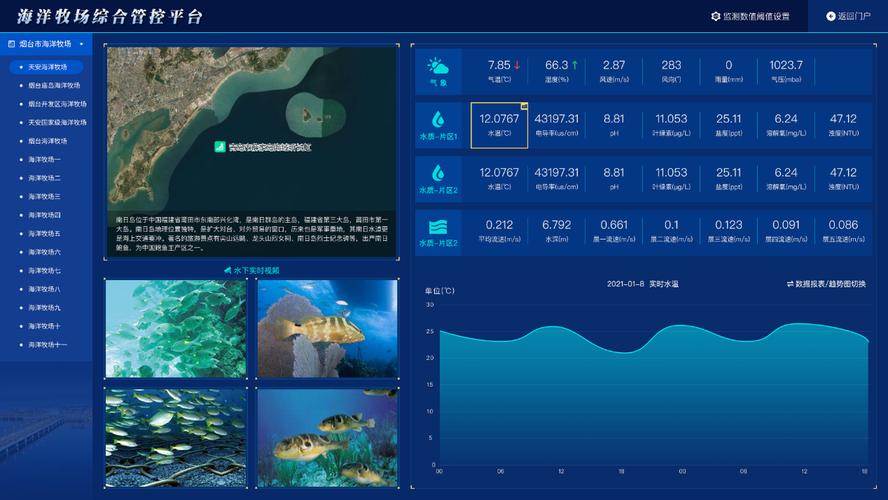Click the 水温 12.0767 cell in 水质-片区1

point(499,125)
